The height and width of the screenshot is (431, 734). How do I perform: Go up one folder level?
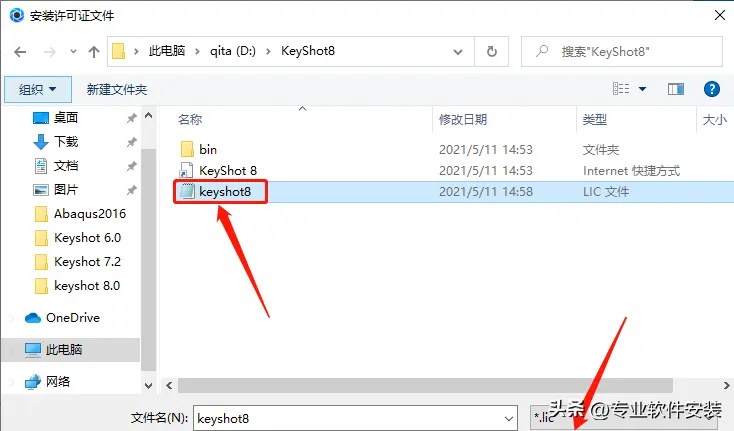pyautogui.click(x=94, y=51)
